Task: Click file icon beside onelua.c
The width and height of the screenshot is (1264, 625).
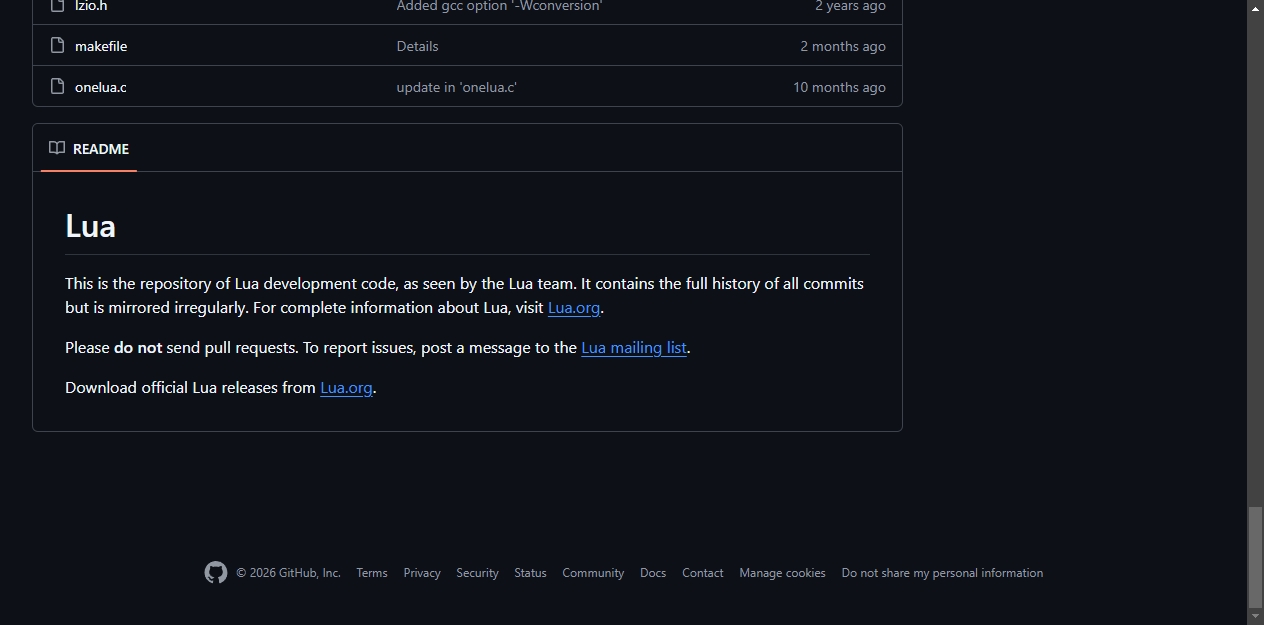Action: point(58,87)
